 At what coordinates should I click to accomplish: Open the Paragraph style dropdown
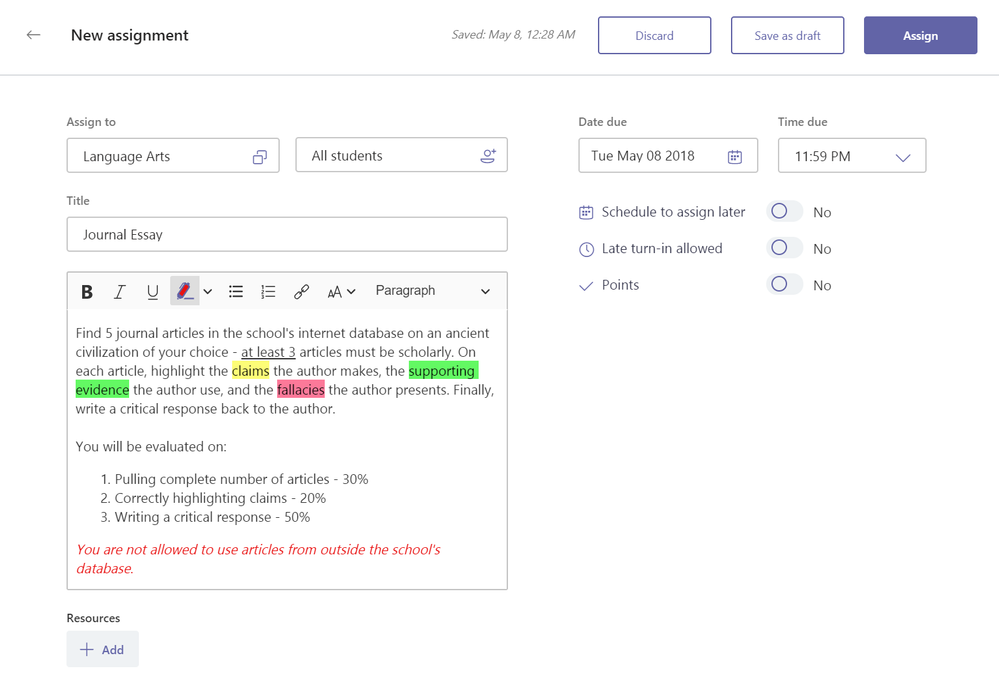point(432,291)
